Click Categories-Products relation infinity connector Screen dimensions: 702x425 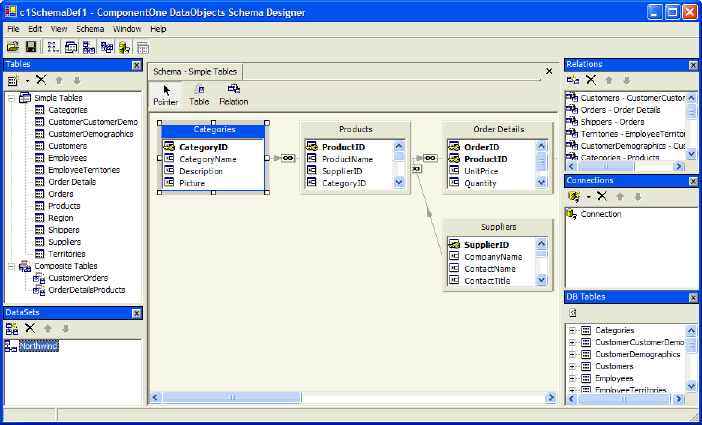click(x=288, y=158)
